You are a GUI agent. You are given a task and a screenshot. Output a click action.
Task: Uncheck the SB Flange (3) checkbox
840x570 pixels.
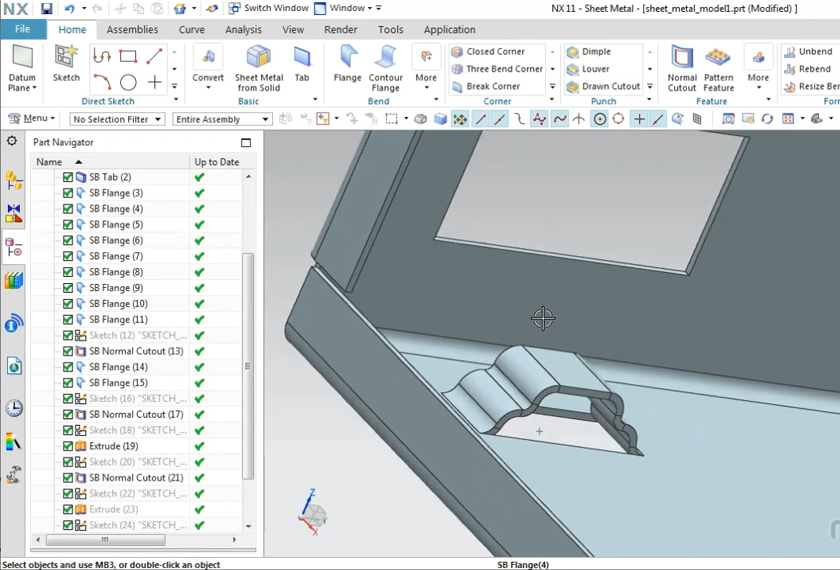(x=68, y=193)
